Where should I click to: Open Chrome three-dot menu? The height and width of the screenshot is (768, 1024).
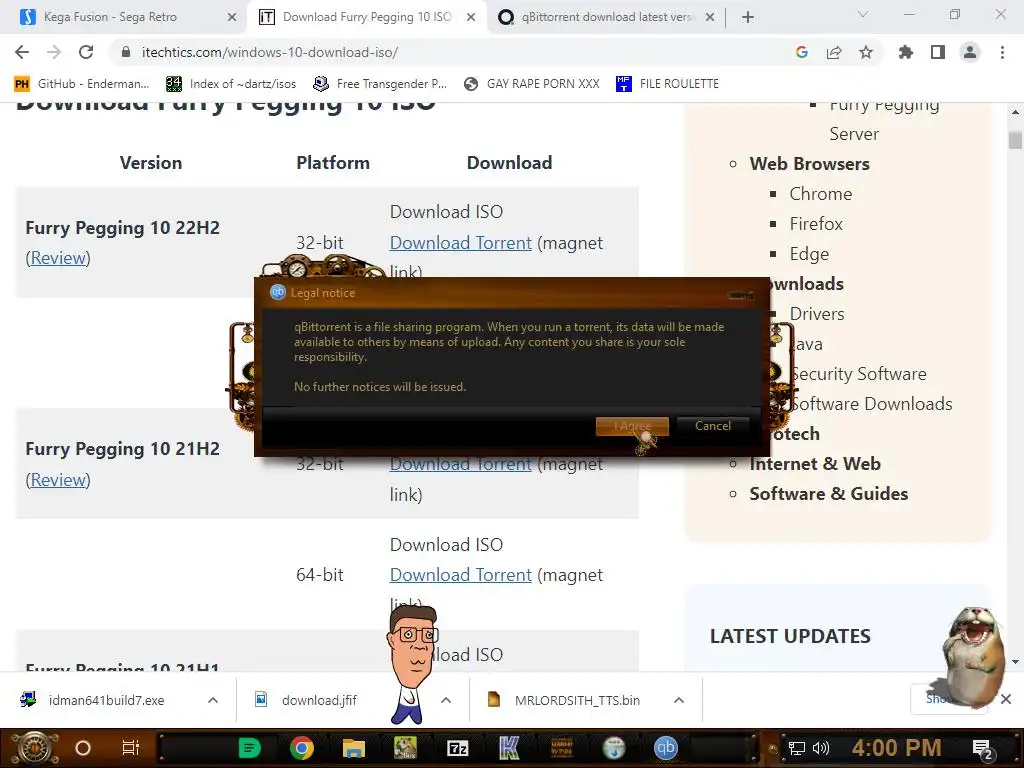1002,52
